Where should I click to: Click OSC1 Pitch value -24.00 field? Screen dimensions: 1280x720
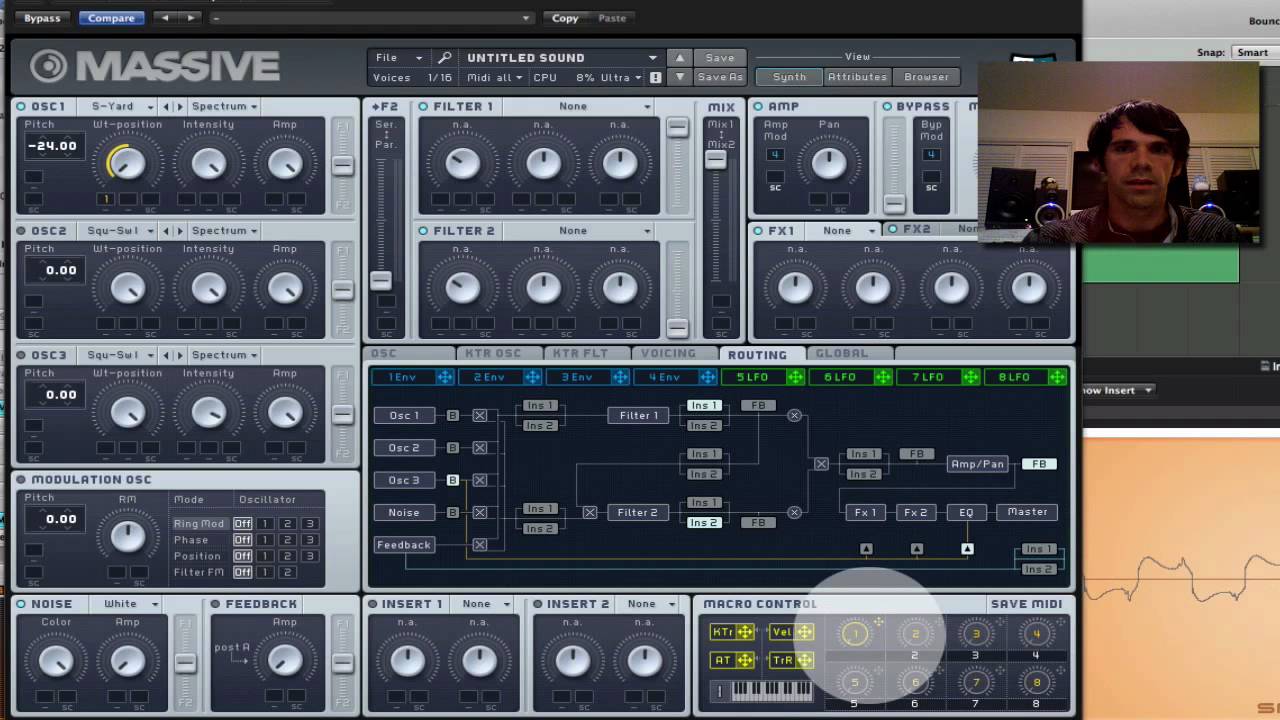52,146
